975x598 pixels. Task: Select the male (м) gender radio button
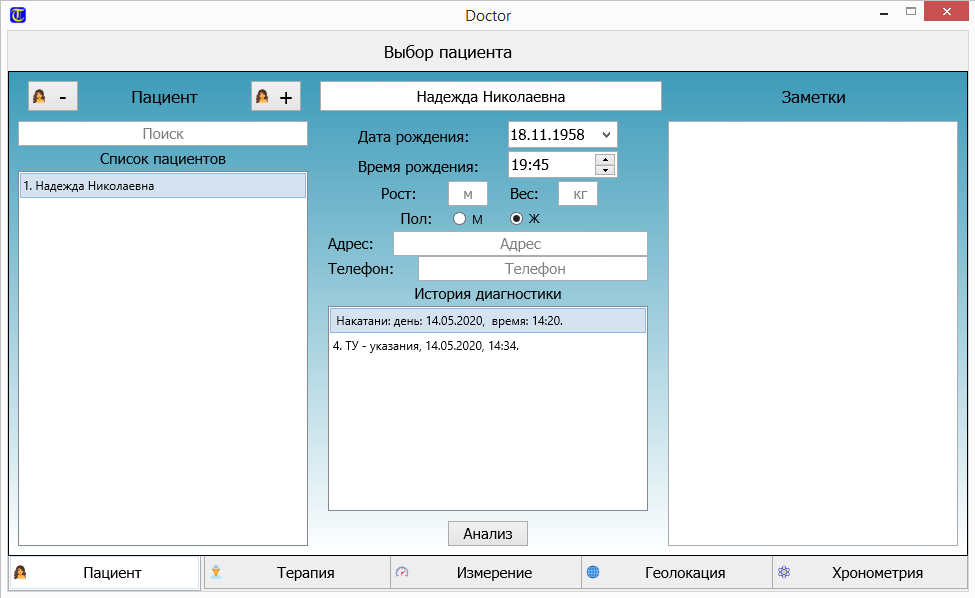tap(460, 219)
